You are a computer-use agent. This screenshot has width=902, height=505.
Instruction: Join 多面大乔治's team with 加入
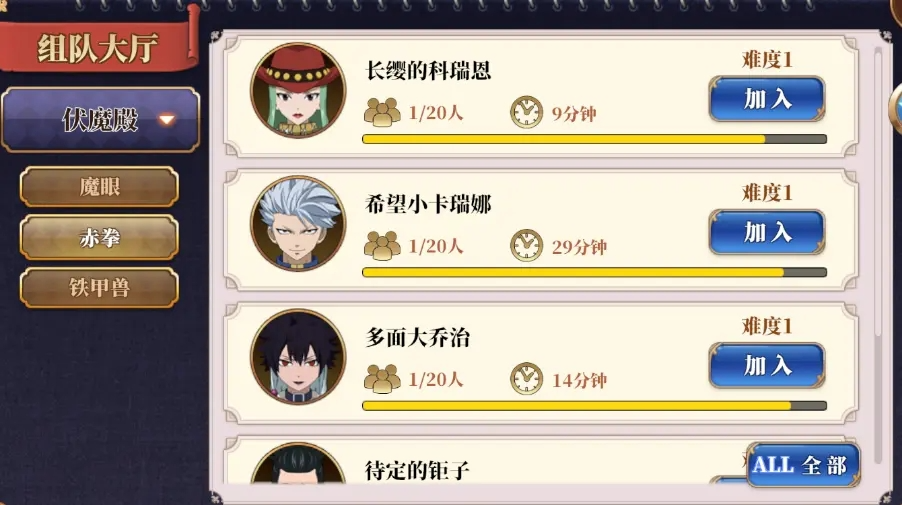pyautogui.click(x=767, y=366)
